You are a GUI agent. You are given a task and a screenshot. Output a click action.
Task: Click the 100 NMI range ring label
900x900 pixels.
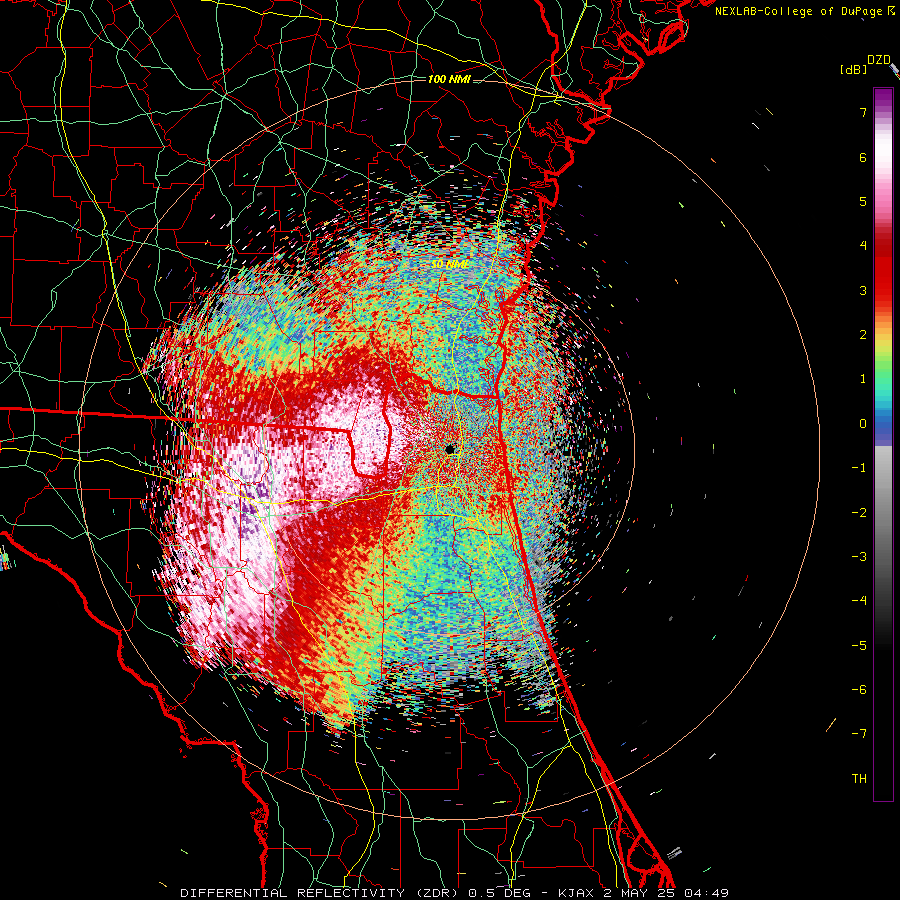tap(449, 79)
